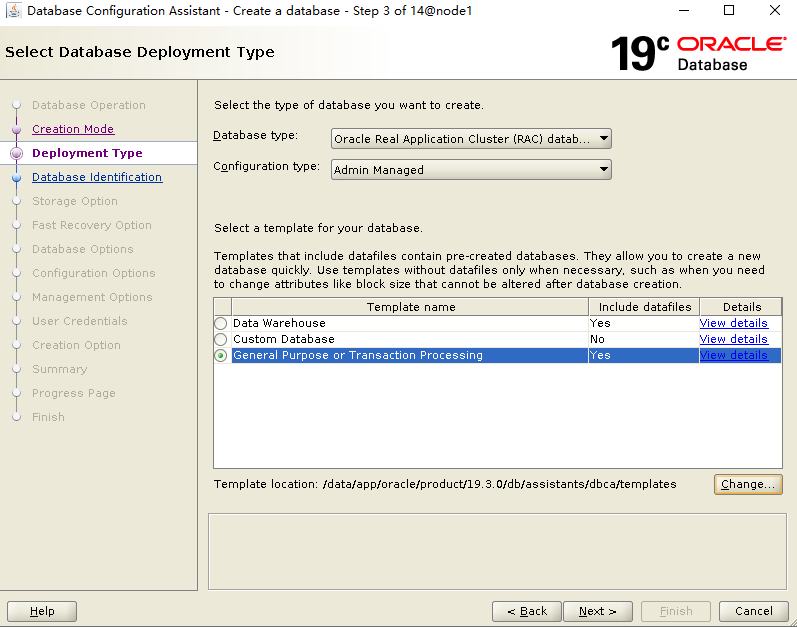Viewport: 797px width, 627px height.
Task: Click the Java icon in title bar
Action: coord(13,10)
